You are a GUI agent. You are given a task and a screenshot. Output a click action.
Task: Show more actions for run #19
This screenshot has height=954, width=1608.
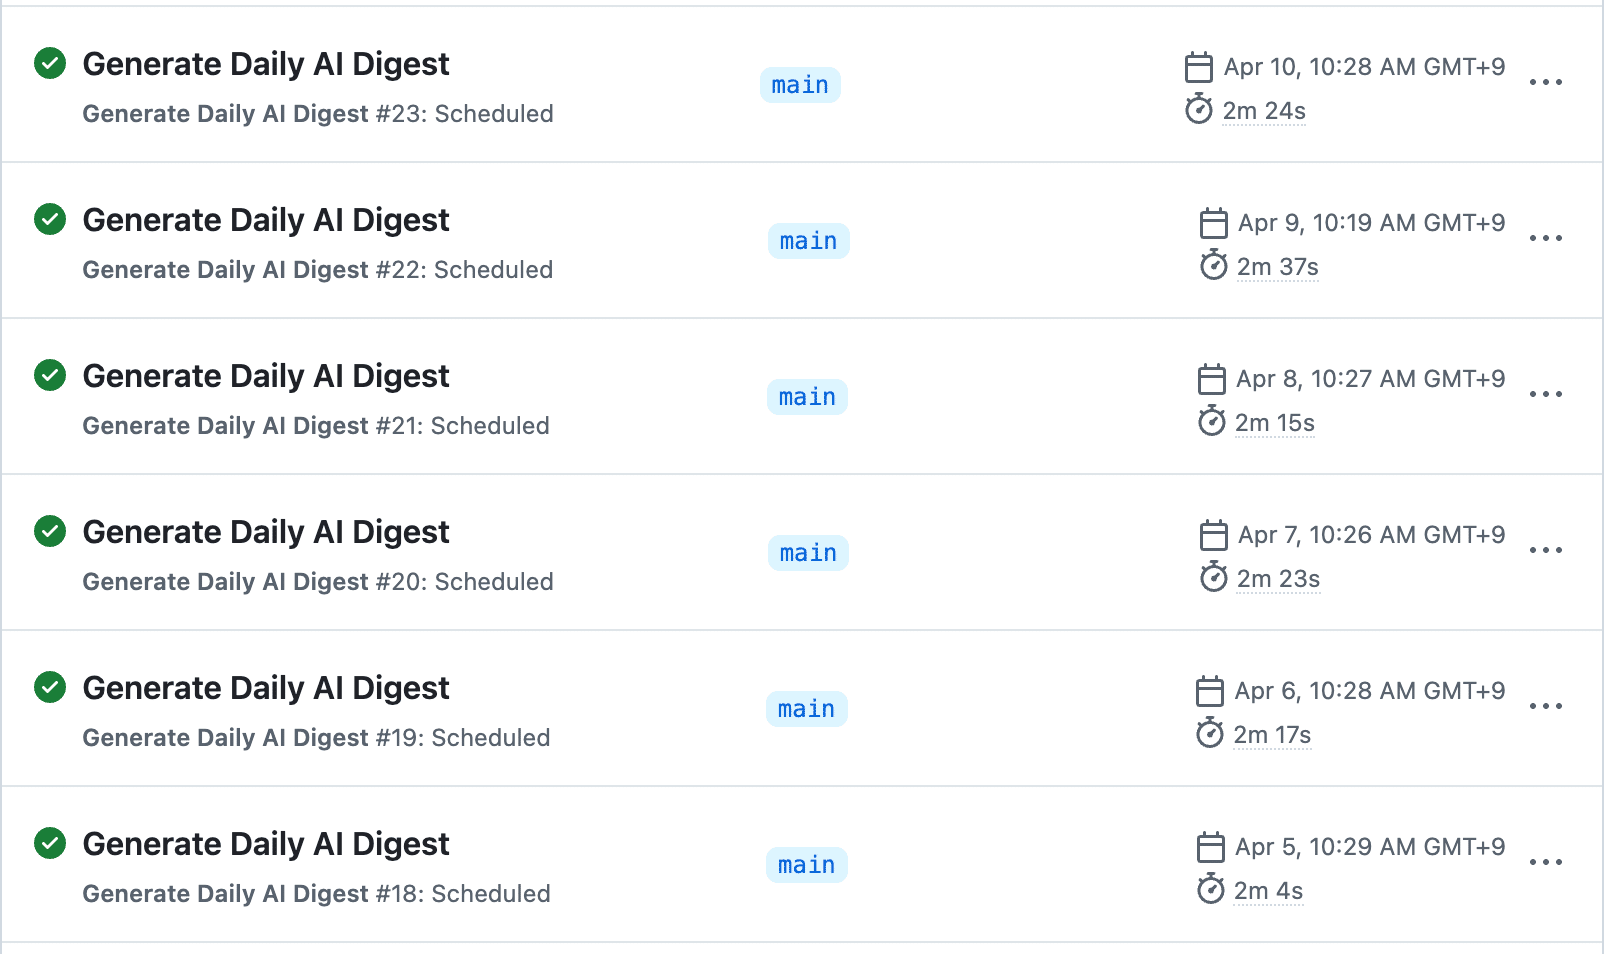[x=1545, y=706]
